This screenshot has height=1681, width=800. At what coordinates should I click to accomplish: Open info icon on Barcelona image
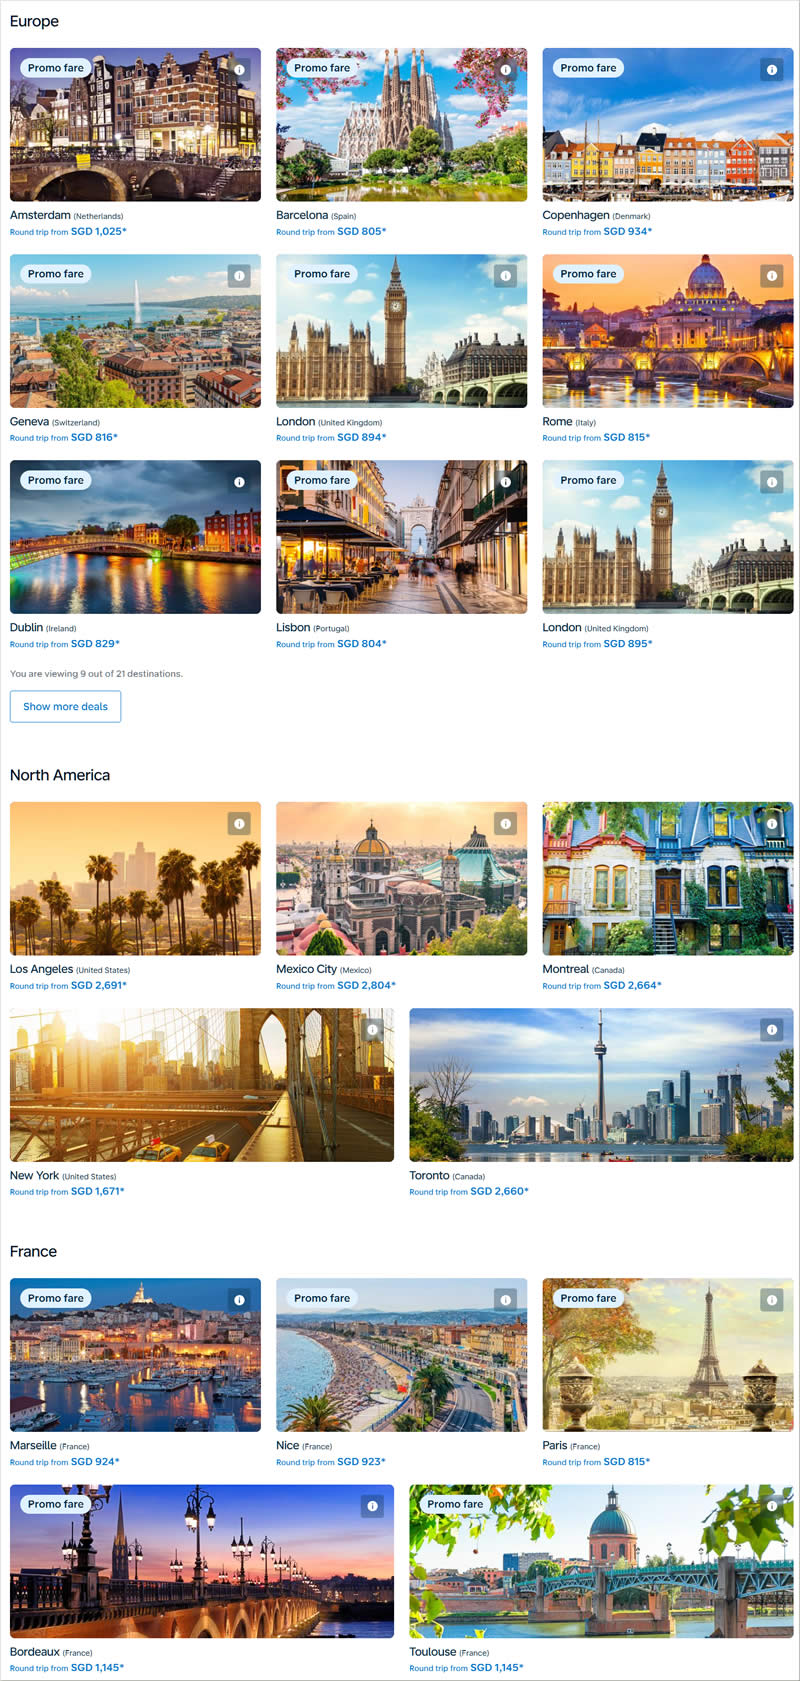click(506, 70)
